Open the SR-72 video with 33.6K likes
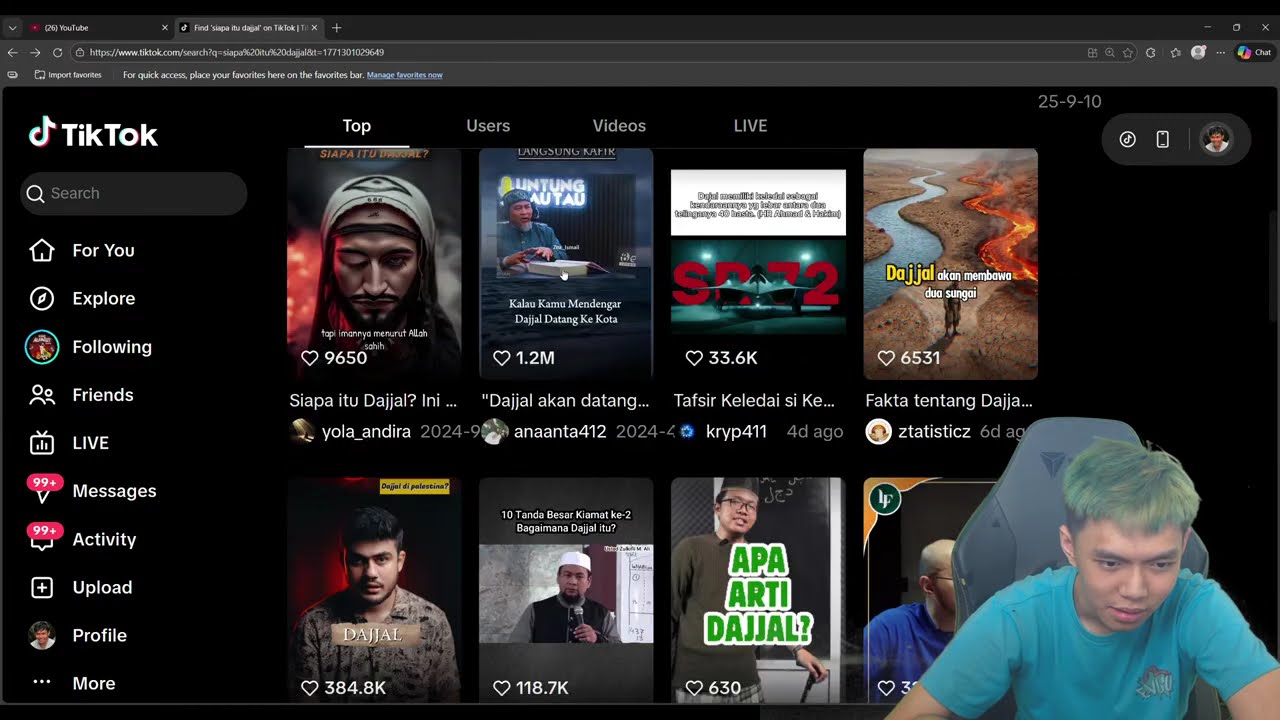1280x720 pixels. click(x=758, y=264)
